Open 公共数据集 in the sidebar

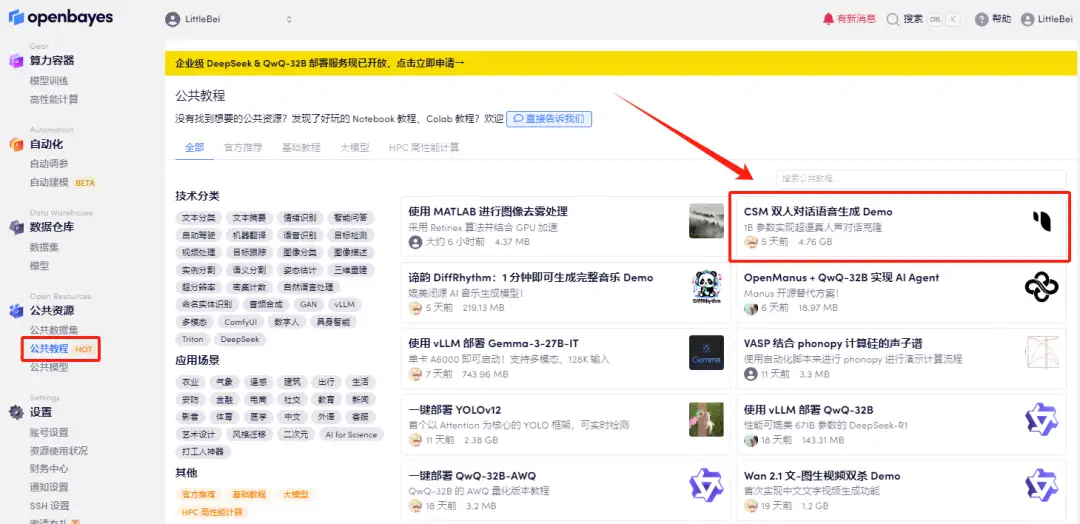[x=54, y=330]
